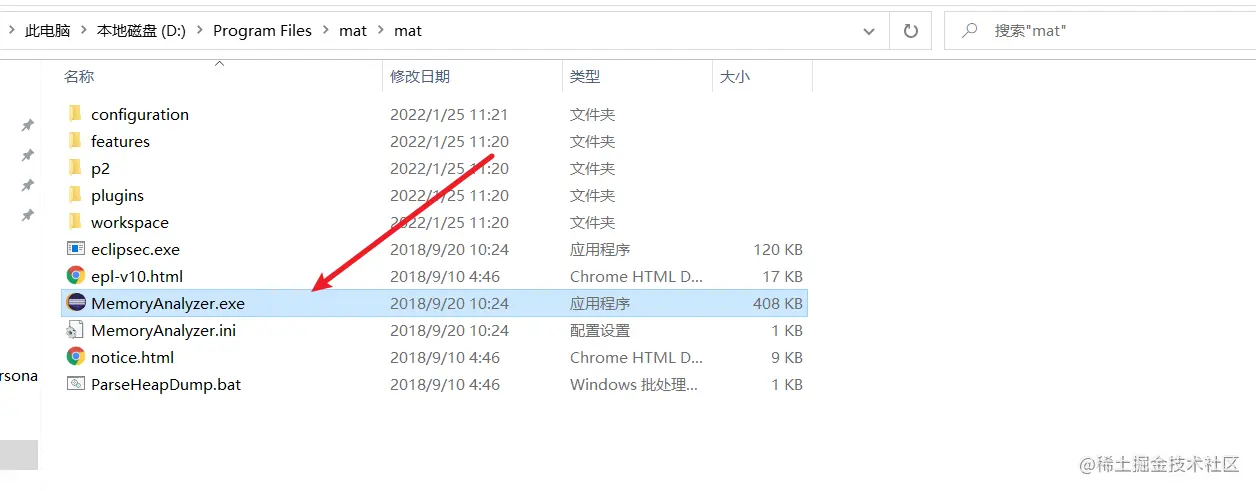Screen dimensions: 1256x491
Task: Expand the chevron after 本地磁盘 (D:)
Action: 200,31
